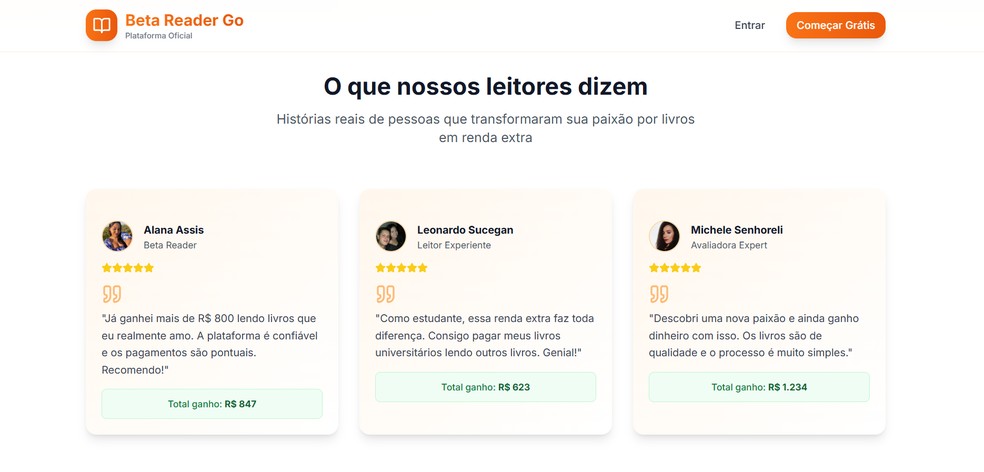Click the star rating in Michele's review
This screenshot has width=984, height=472.
[x=675, y=268]
